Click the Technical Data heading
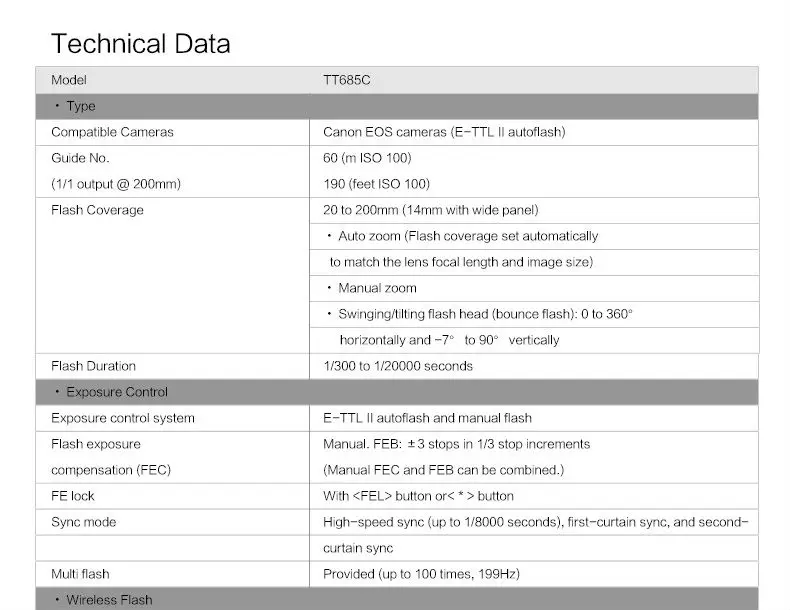 (x=140, y=44)
